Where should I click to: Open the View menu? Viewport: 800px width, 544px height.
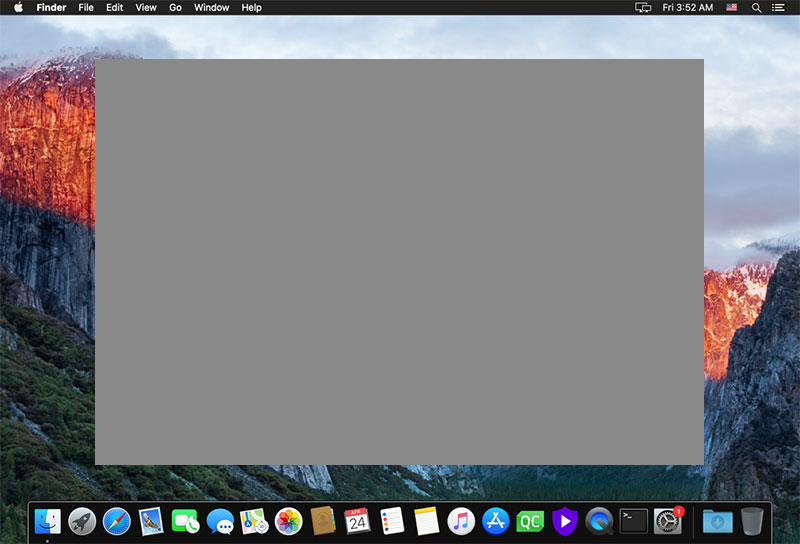click(146, 7)
